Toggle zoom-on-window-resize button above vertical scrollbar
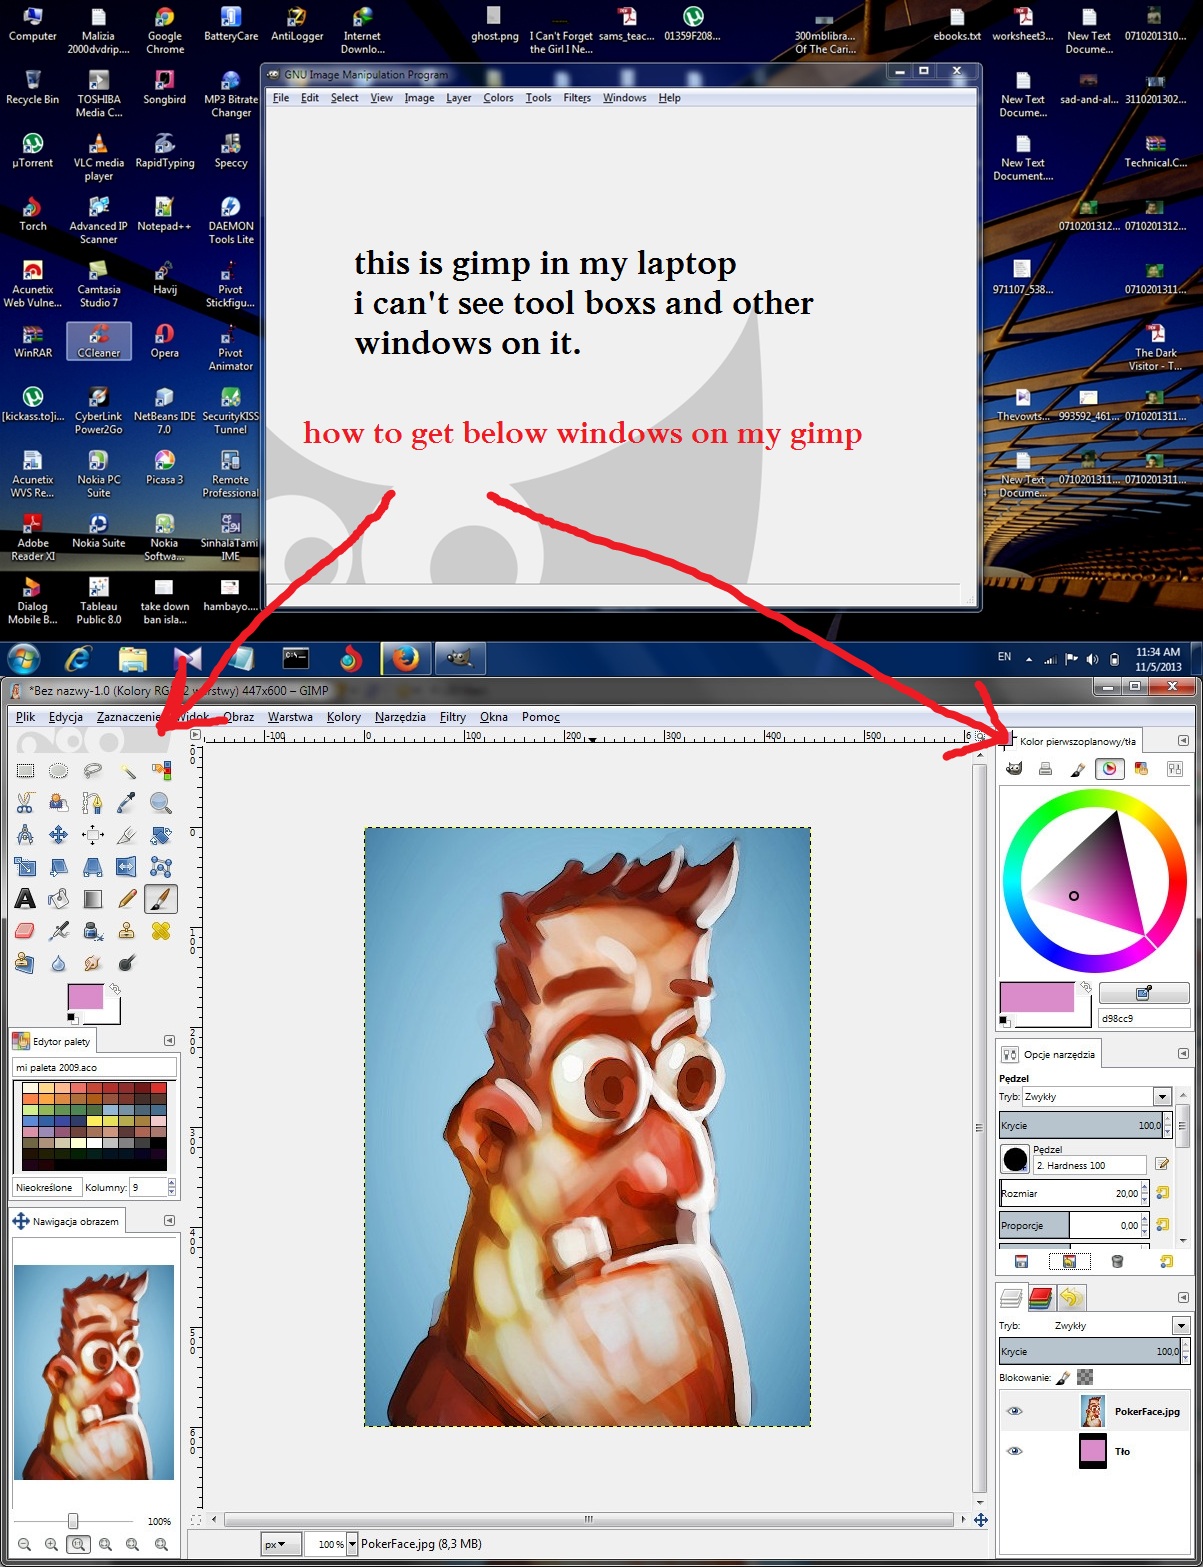This screenshot has height=1567, width=1203. [980, 735]
